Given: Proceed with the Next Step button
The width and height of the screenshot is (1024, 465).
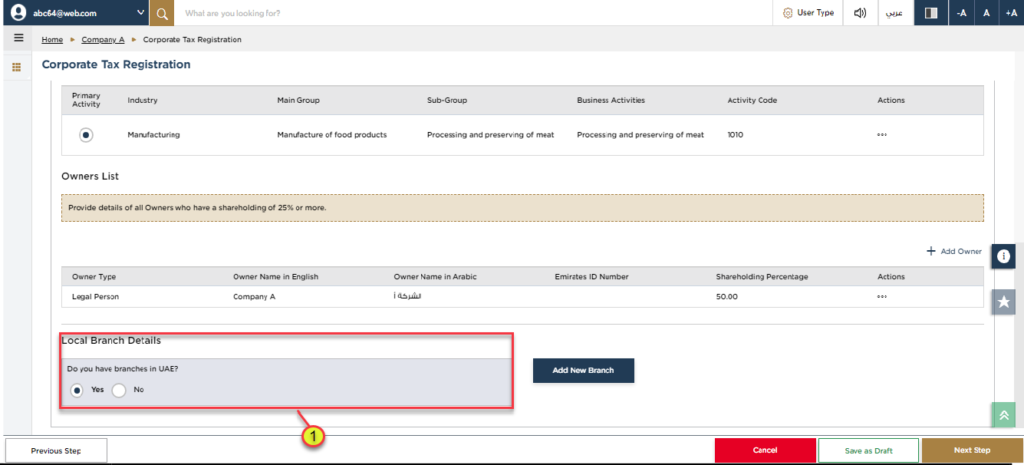Looking at the screenshot, I should click(972, 451).
